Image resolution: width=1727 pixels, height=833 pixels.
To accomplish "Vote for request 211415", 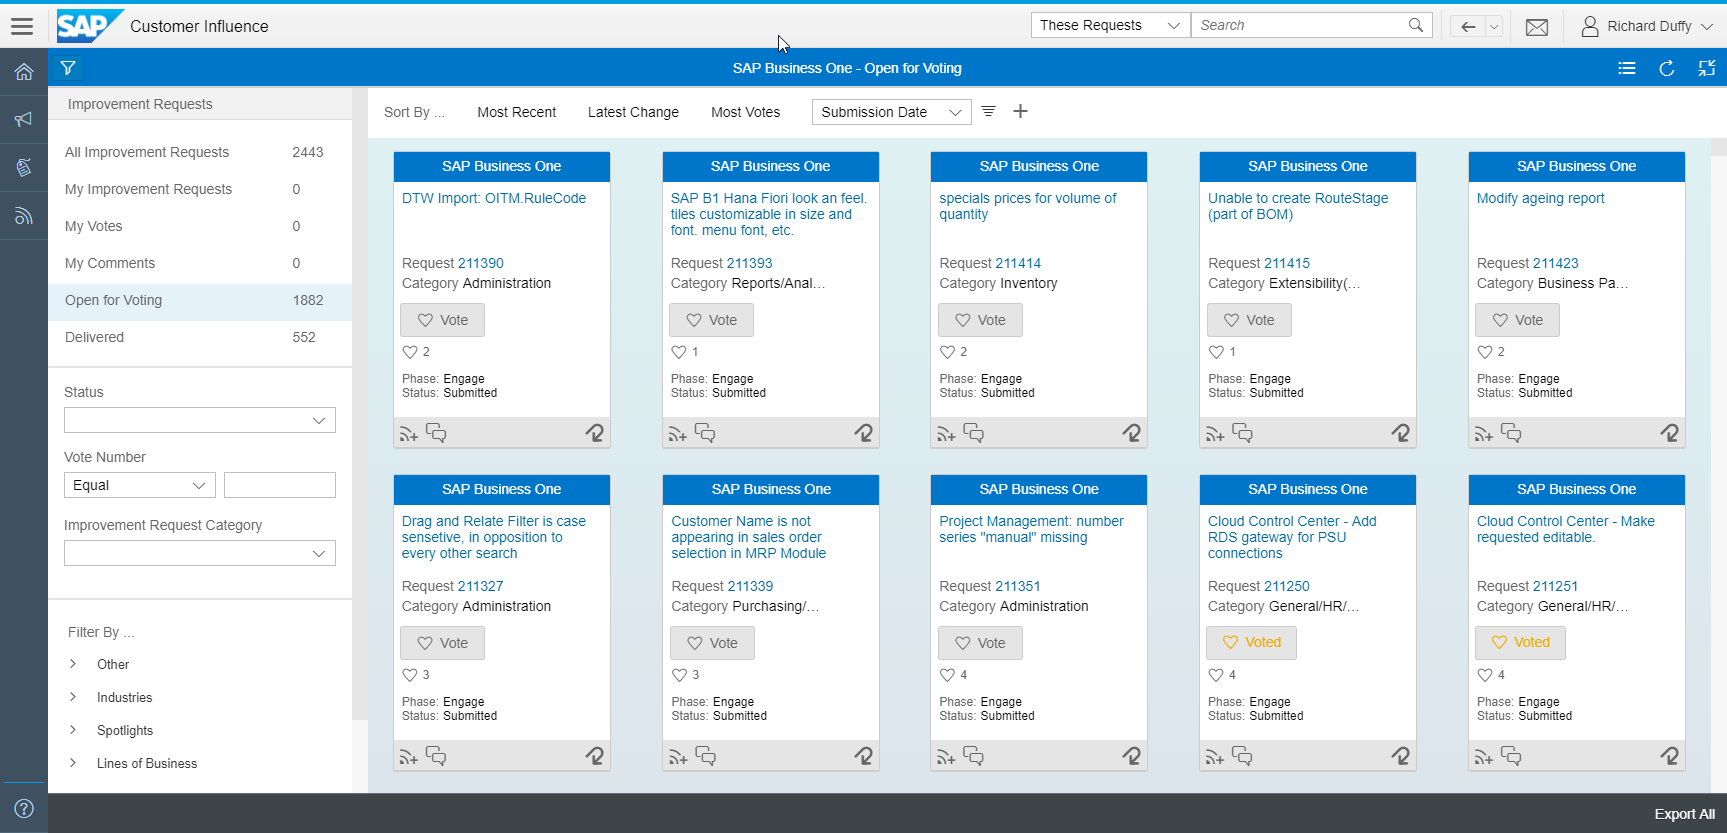I will (1249, 320).
